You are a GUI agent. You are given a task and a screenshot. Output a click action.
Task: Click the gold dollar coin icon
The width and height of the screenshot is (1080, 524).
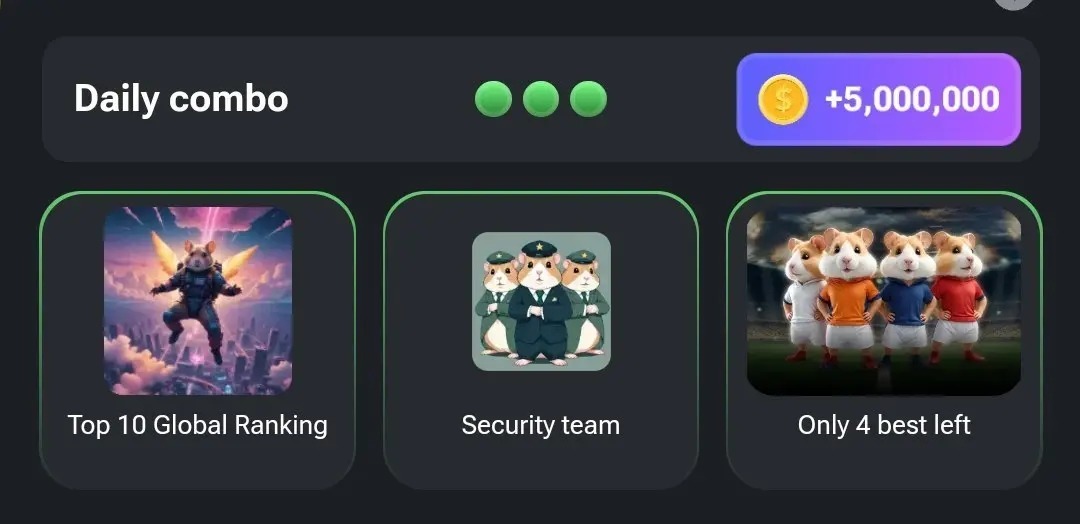pyautogui.click(x=782, y=100)
